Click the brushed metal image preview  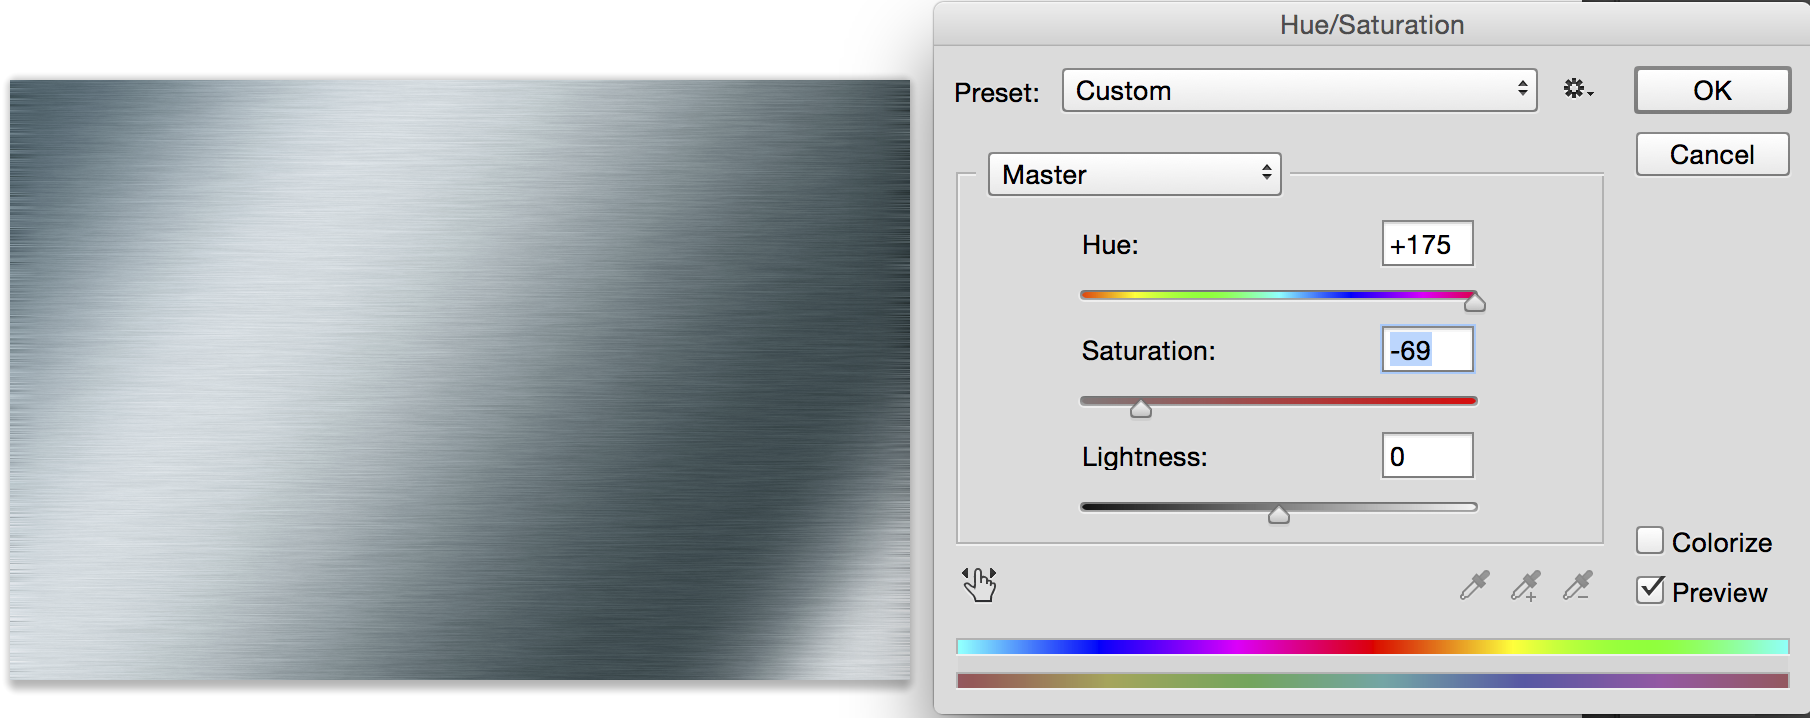(460, 380)
